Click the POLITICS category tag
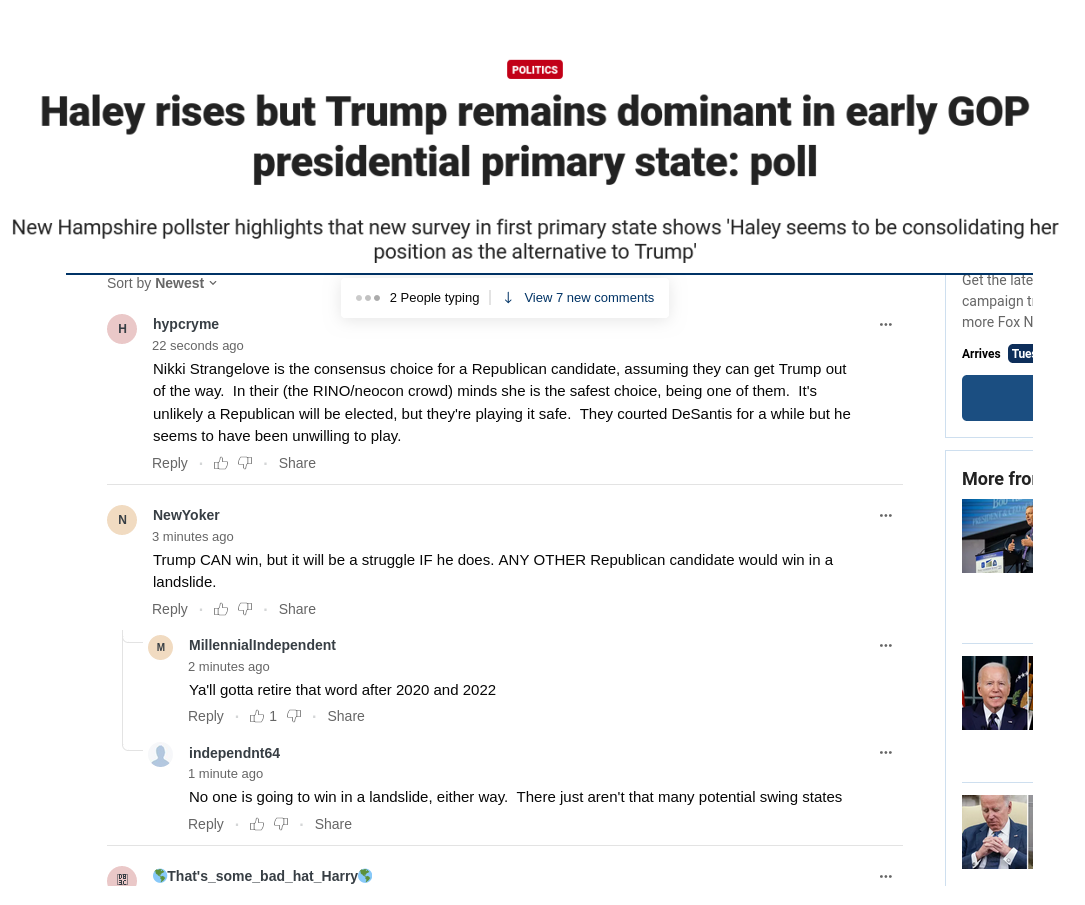 click(535, 70)
